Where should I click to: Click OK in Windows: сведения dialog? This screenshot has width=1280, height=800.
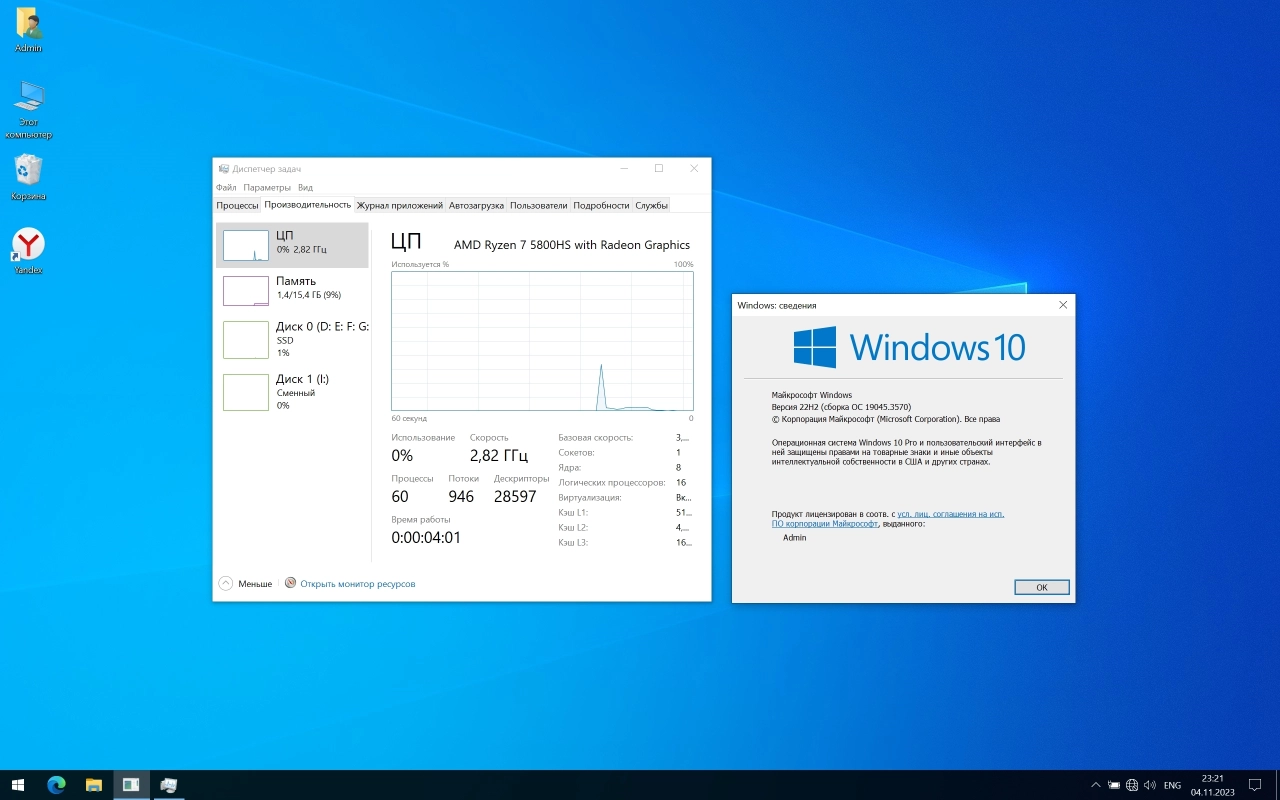click(x=1041, y=587)
